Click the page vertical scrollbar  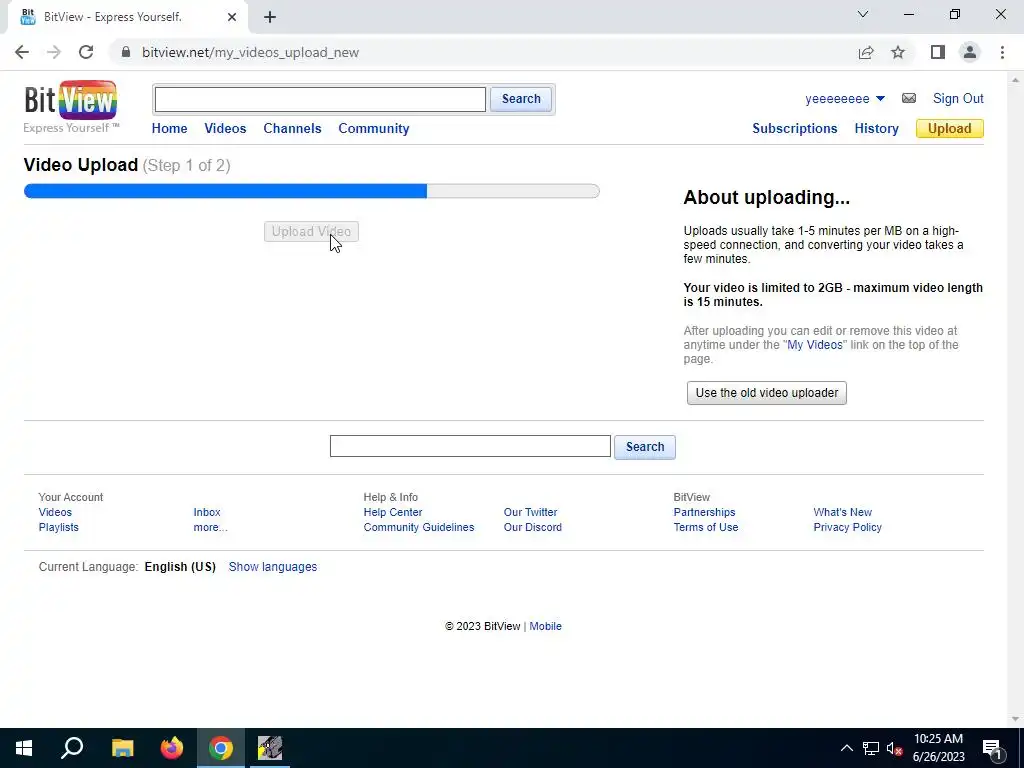(x=1014, y=398)
